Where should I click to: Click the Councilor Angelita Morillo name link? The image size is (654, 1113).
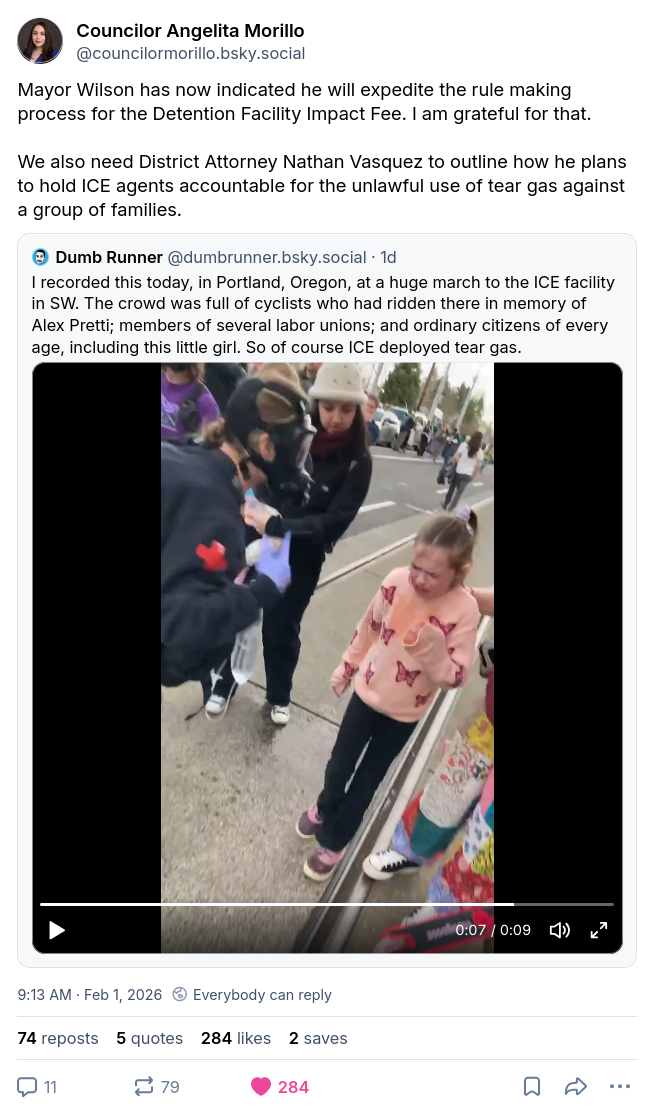[190, 31]
